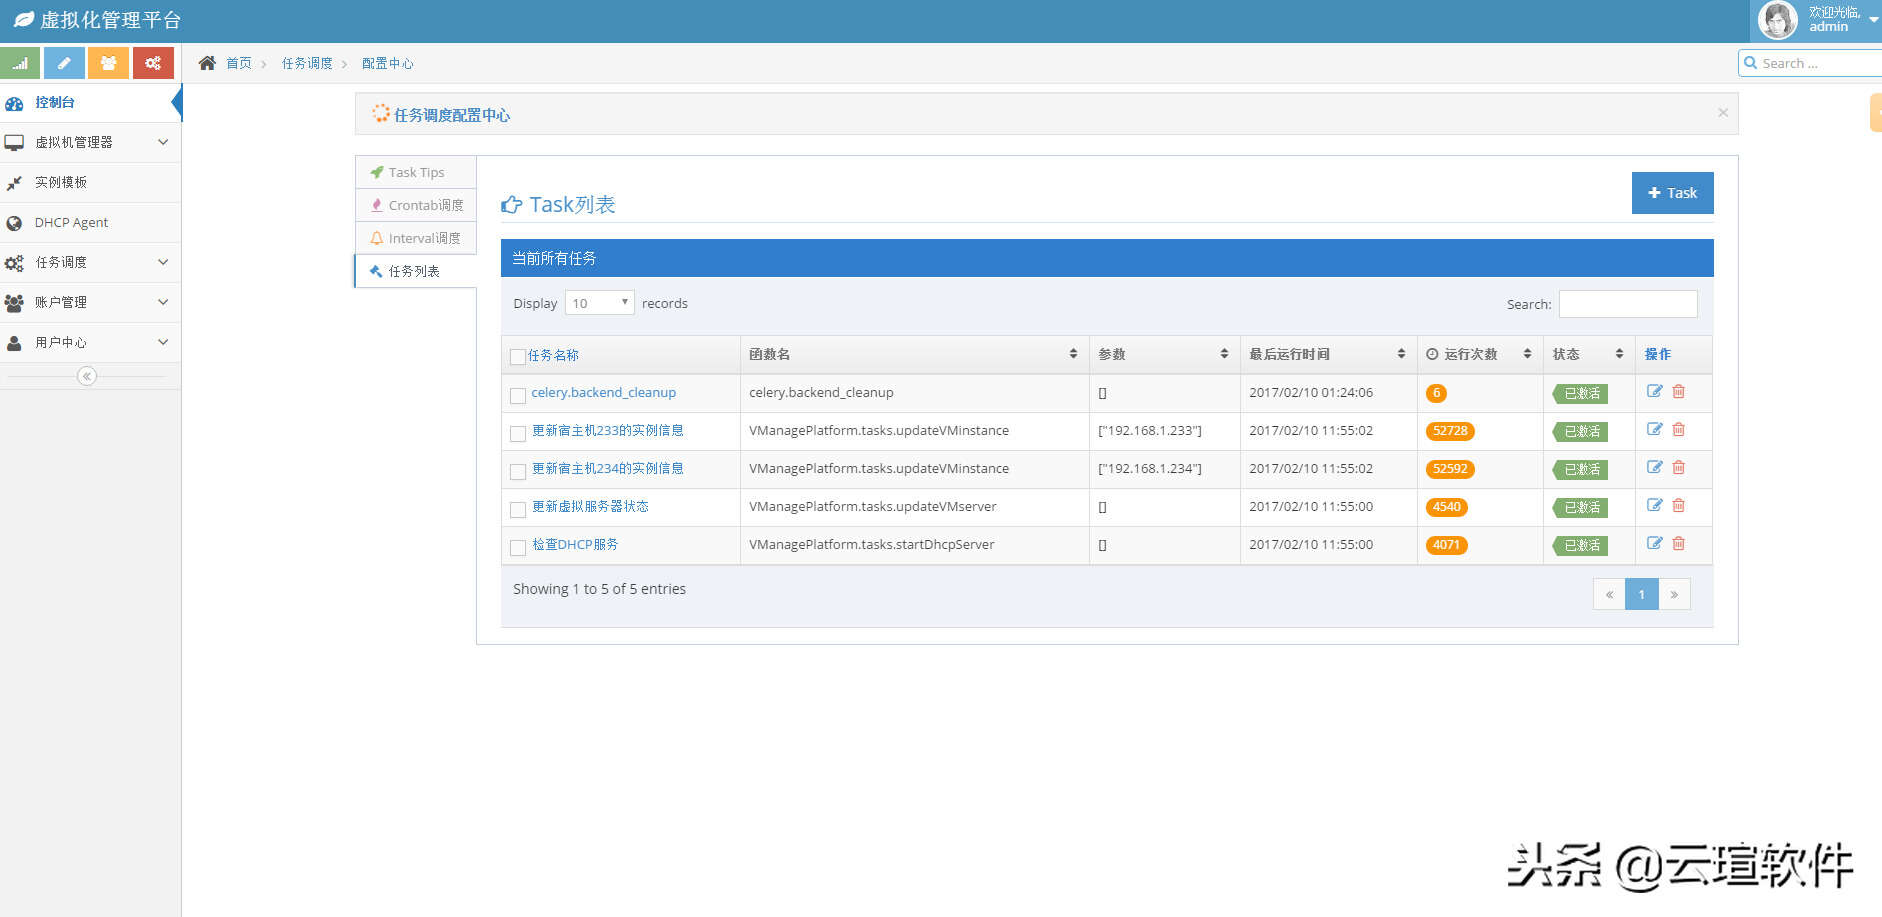Viewport: 1882px width, 917px height.
Task: Open the Display records count dropdown
Action: tap(599, 303)
